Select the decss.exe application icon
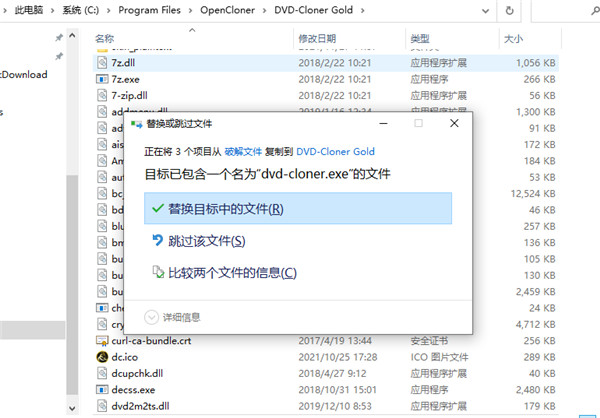This screenshot has height=418, width=600. (102, 390)
